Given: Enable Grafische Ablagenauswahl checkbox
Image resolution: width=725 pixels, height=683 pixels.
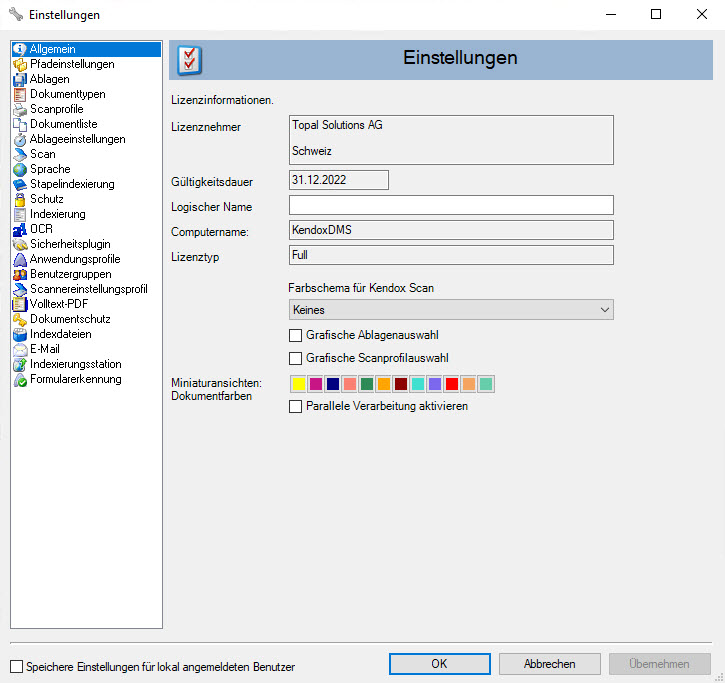Looking at the screenshot, I should [295, 336].
